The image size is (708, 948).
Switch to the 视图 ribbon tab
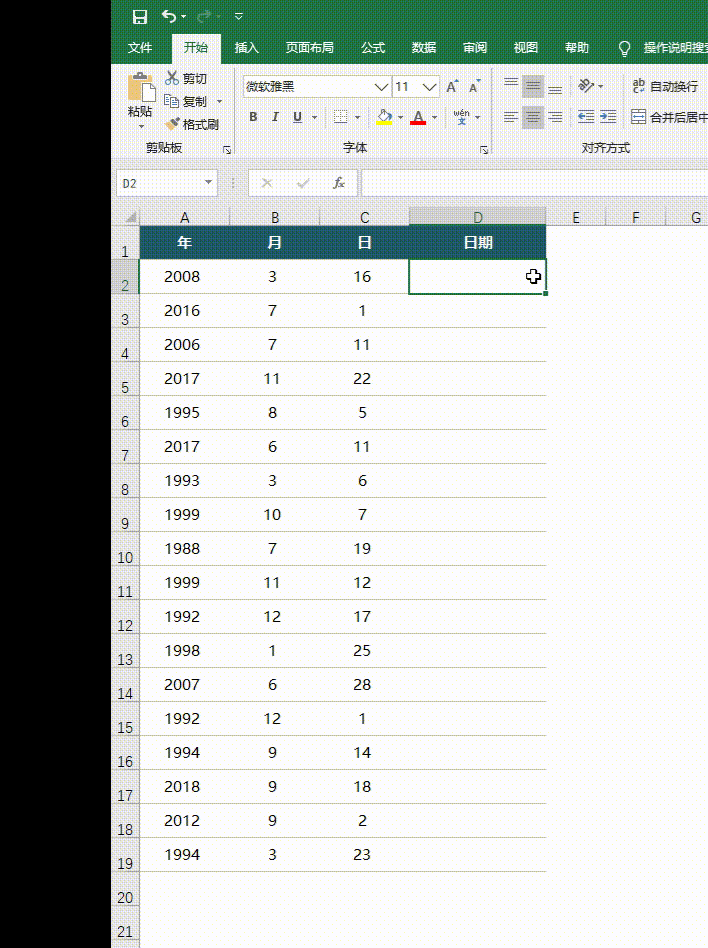[x=525, y=48]
